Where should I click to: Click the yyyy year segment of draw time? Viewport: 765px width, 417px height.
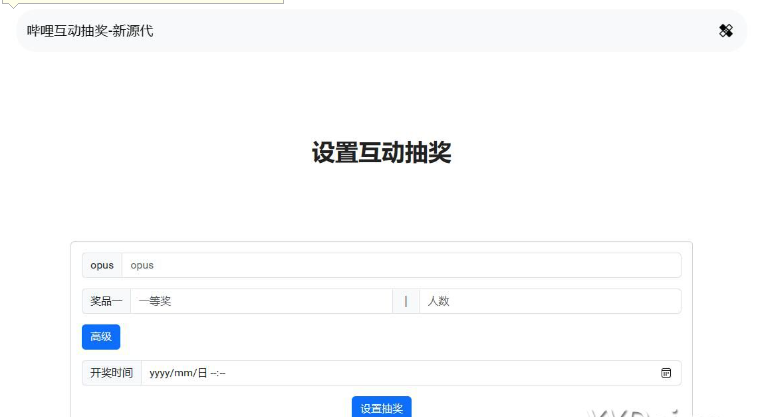[160, 373]
